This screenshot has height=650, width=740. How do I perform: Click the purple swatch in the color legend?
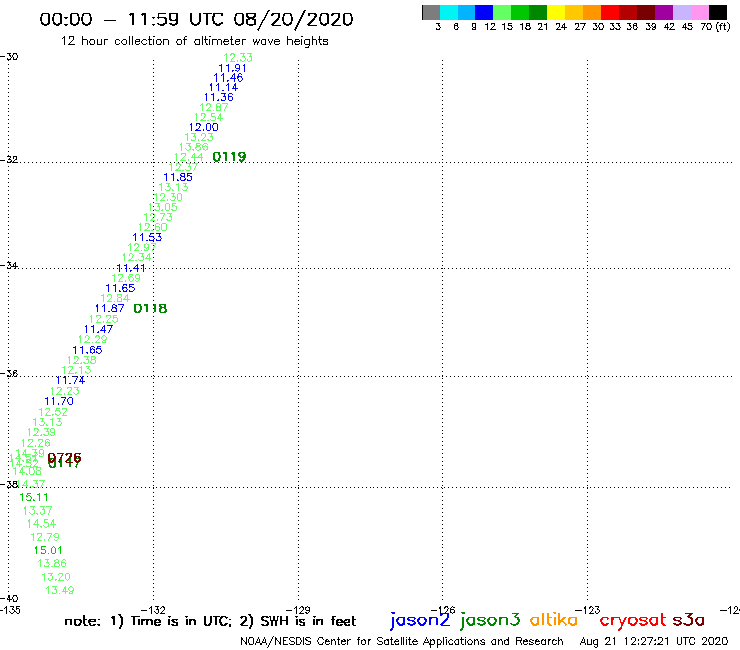pos(664,12)
